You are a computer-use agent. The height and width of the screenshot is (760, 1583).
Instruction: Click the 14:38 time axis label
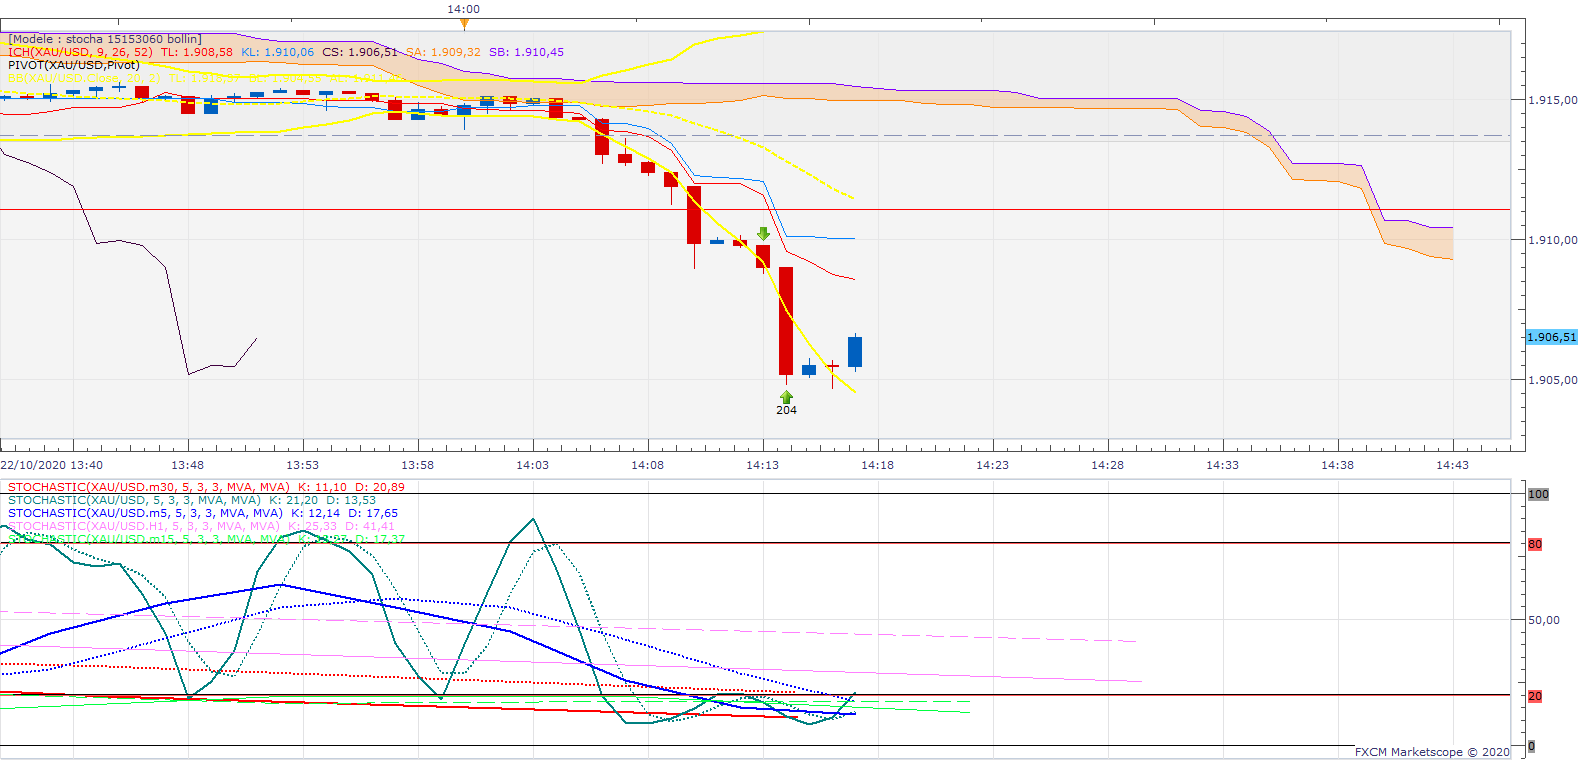[x=1337, y=465]
